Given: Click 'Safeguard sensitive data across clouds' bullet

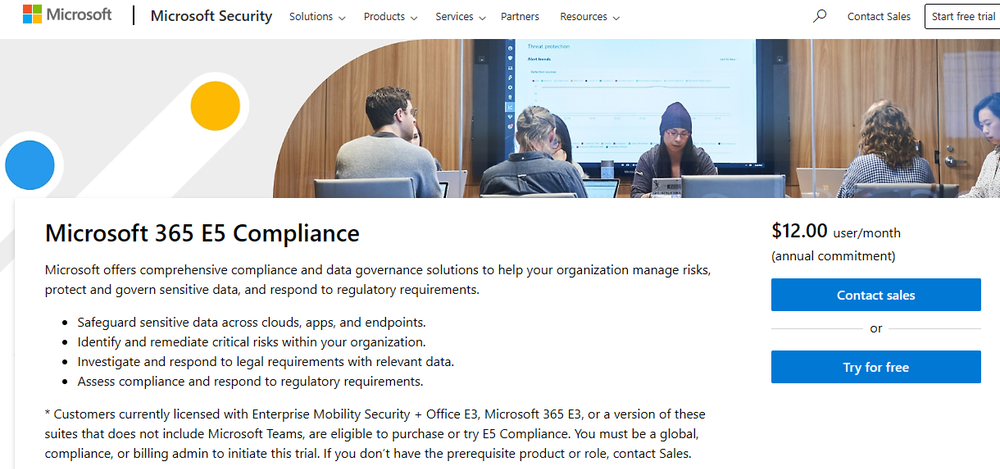Looking at the screenshot, I should [x=251, y=322].
